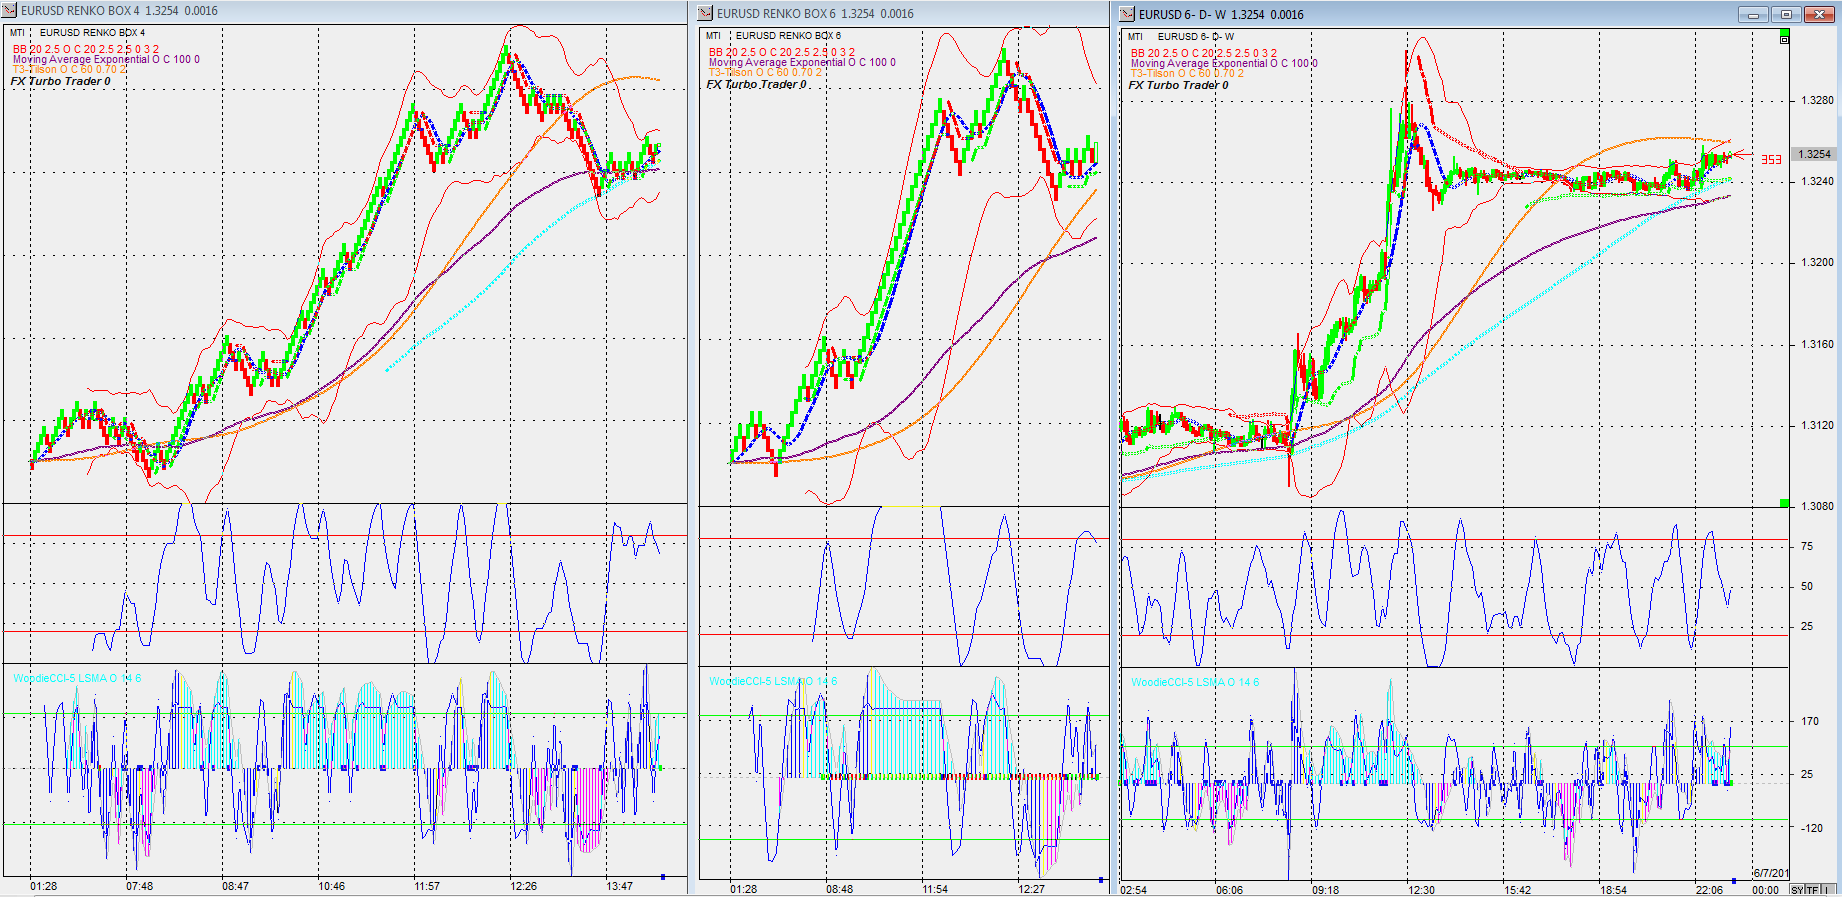The height and width of the screenshot is (897, 1842).
Task: Click Moving Average Exponential label in RENKO BOX 6 chart
Action: point(802,62)
